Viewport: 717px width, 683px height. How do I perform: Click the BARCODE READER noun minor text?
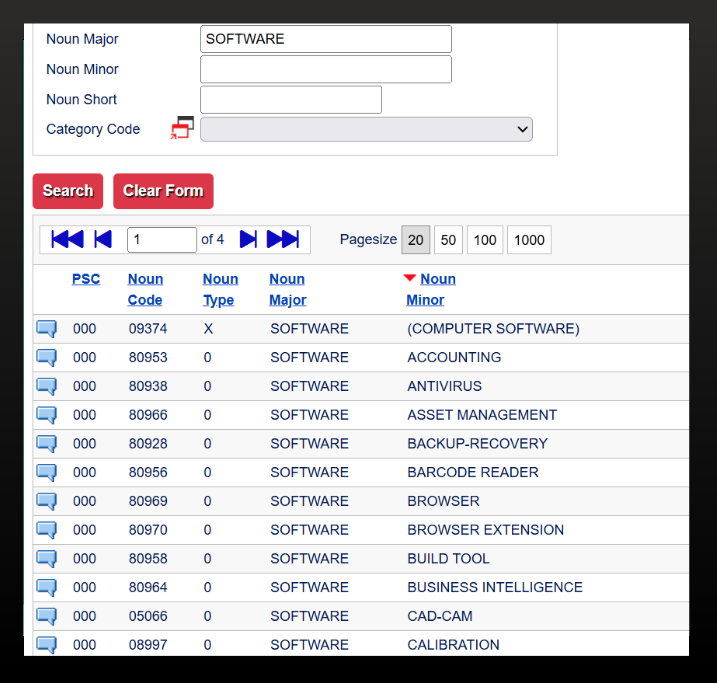coord(473,473)
